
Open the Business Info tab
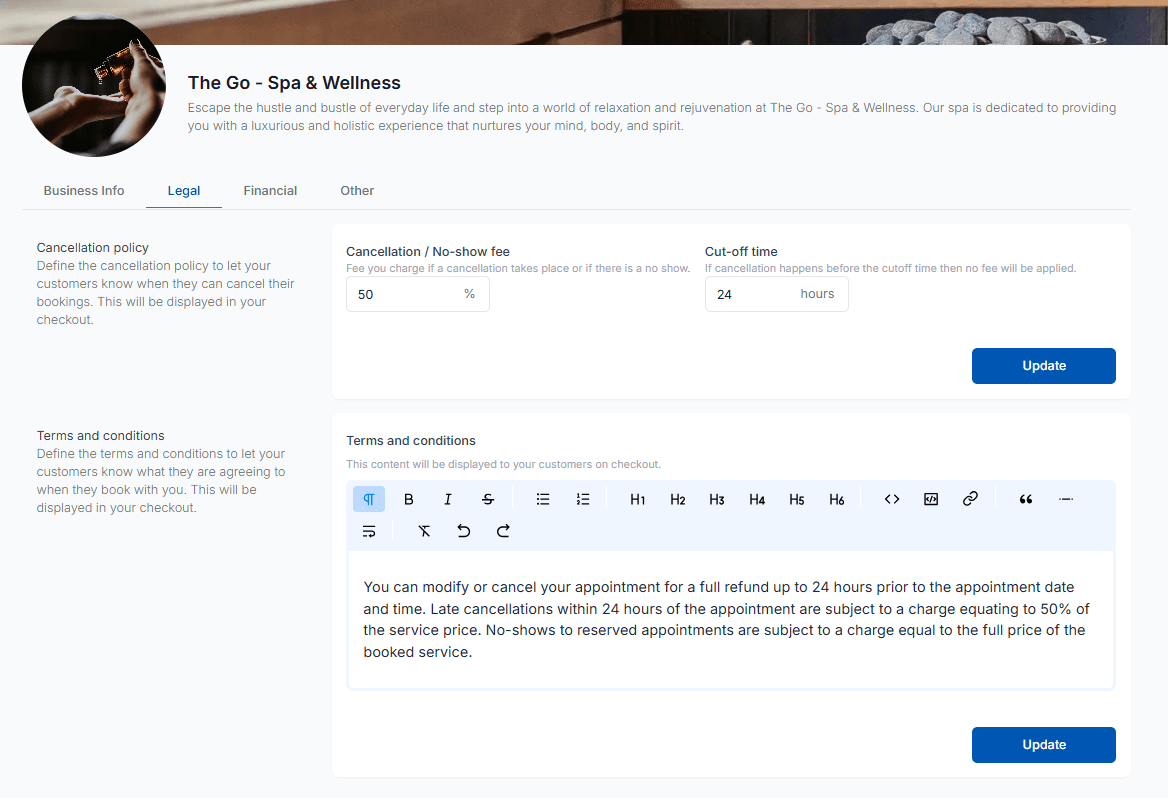(x=83, y=190)
